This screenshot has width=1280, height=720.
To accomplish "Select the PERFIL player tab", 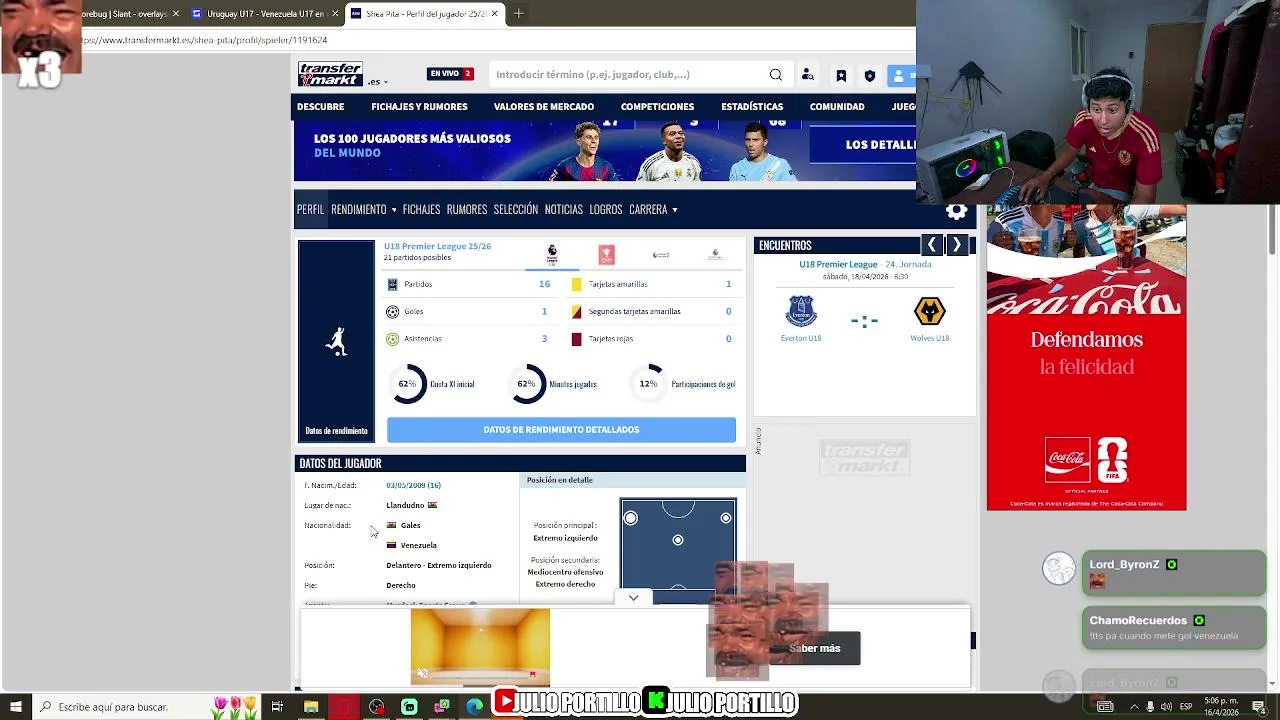I will (310, 210).
